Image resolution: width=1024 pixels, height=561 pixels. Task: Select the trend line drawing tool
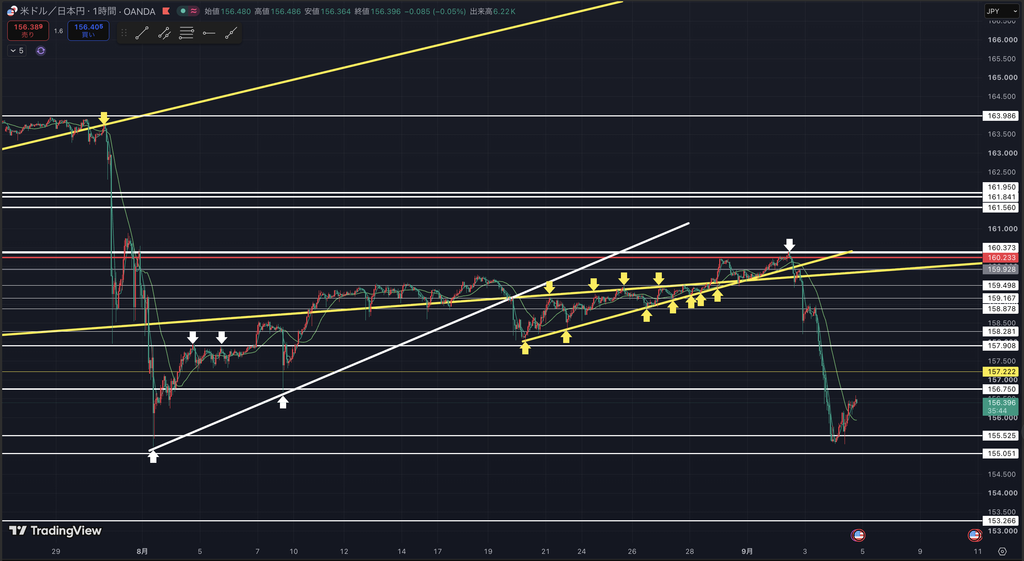(x=142, y=33)
